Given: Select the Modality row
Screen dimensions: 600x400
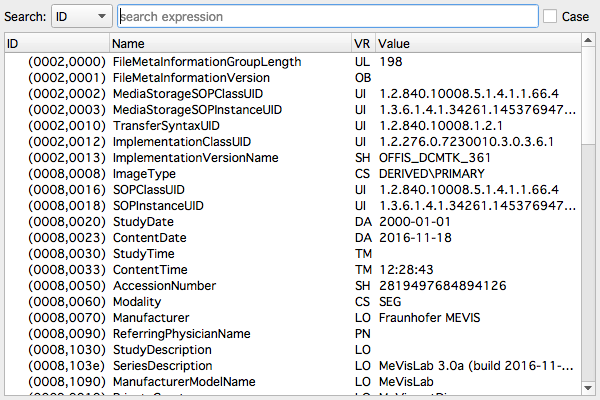Looking at the screenshot, I should pyautogui.click(x=141, y=302).
